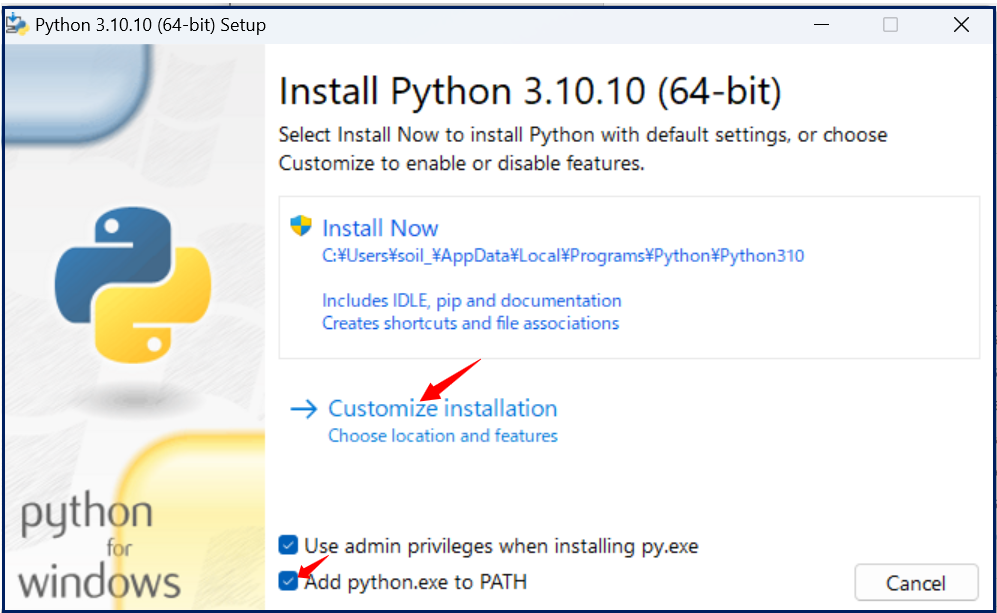Click the Cancel button
This screenshot has width=997, height=613.
tap(916, 582)
